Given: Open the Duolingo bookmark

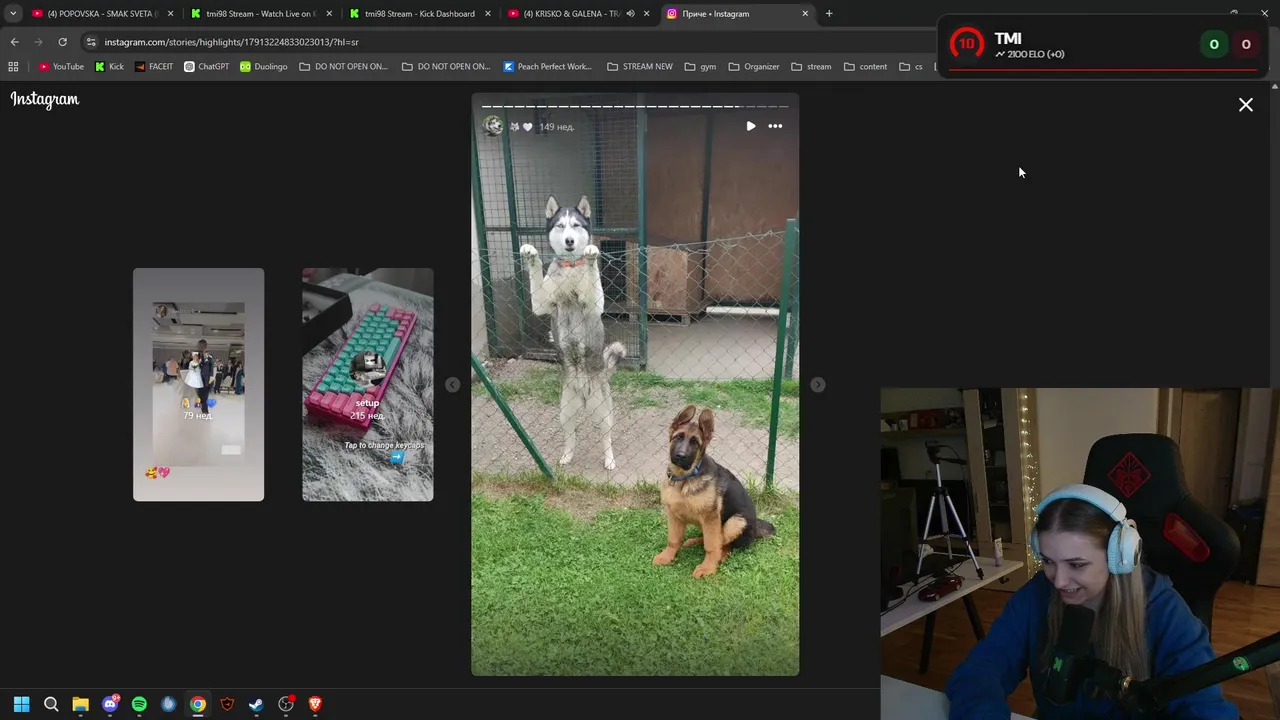Looking at the screenshot, I should pos(264,67).
